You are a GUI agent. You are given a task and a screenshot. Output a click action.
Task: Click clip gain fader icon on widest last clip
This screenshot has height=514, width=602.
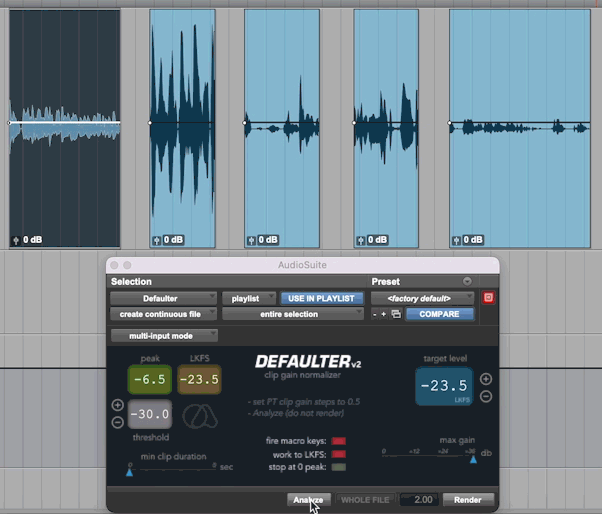point(456,241)
